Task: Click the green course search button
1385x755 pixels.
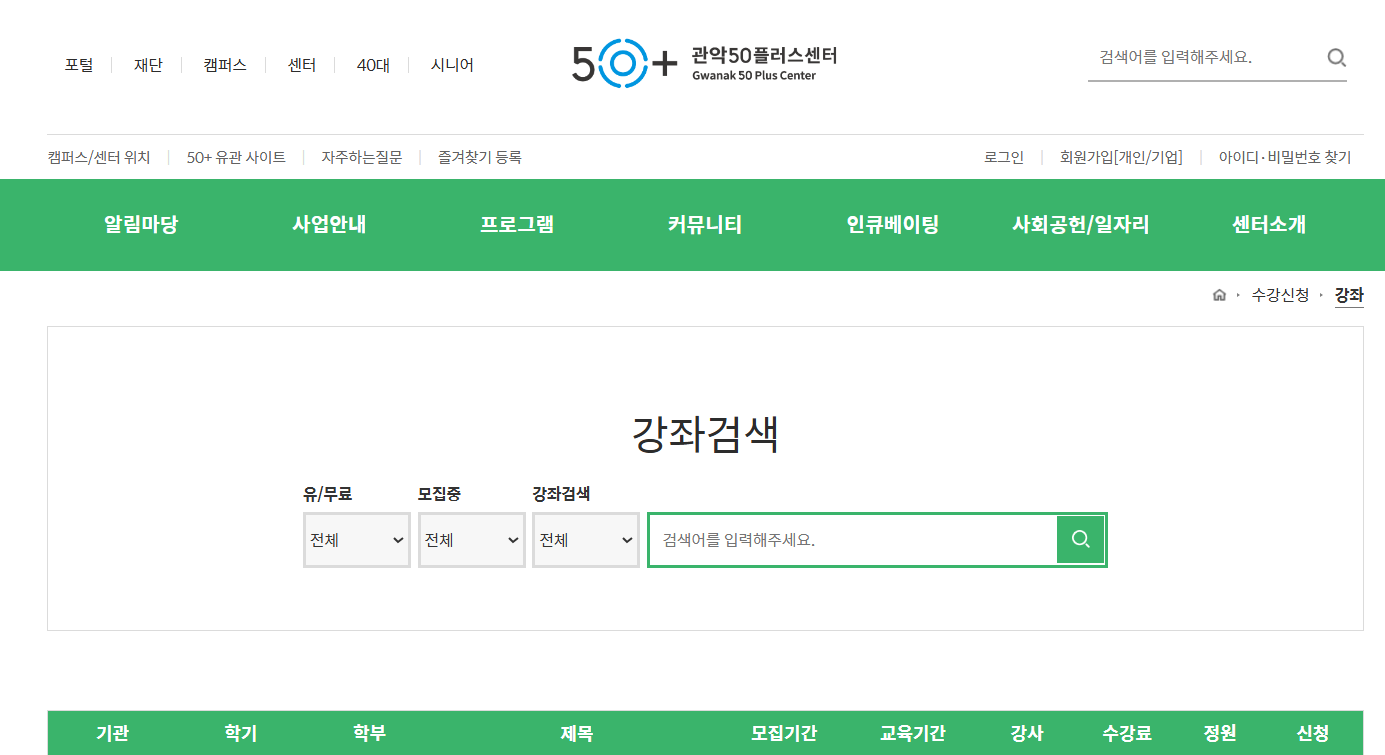Action: 1080,540
